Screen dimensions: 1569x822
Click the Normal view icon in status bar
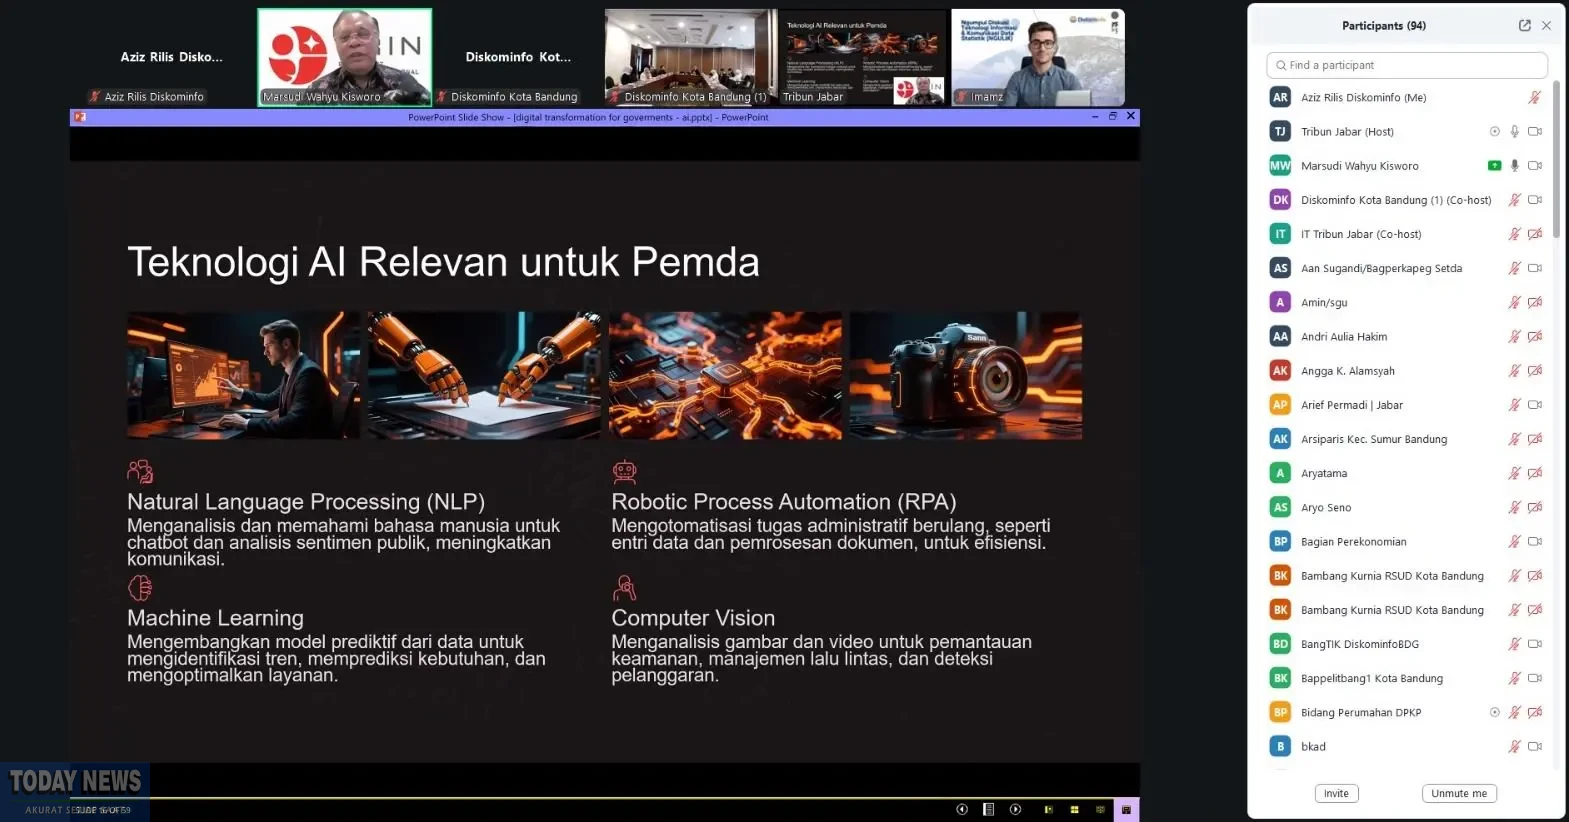(1048, 809)
